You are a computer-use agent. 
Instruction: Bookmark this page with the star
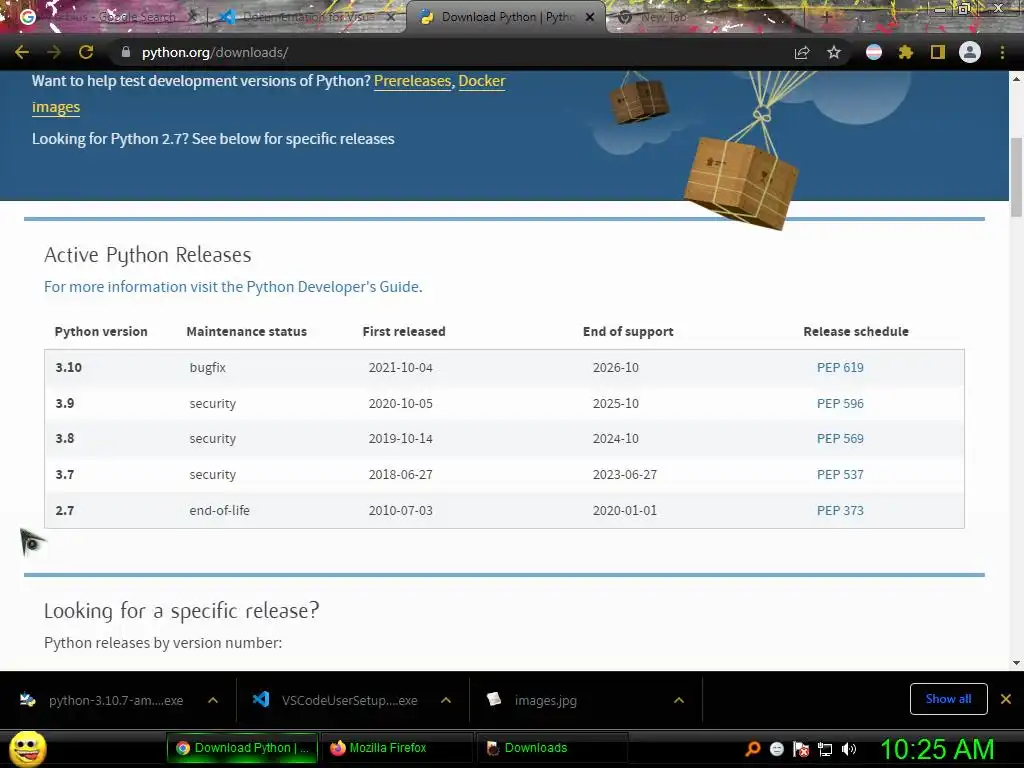pos(834,52)
